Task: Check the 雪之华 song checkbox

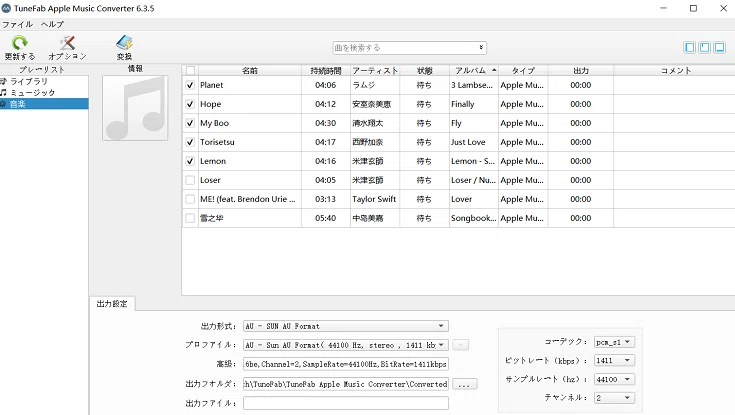Action: point(190,218)
